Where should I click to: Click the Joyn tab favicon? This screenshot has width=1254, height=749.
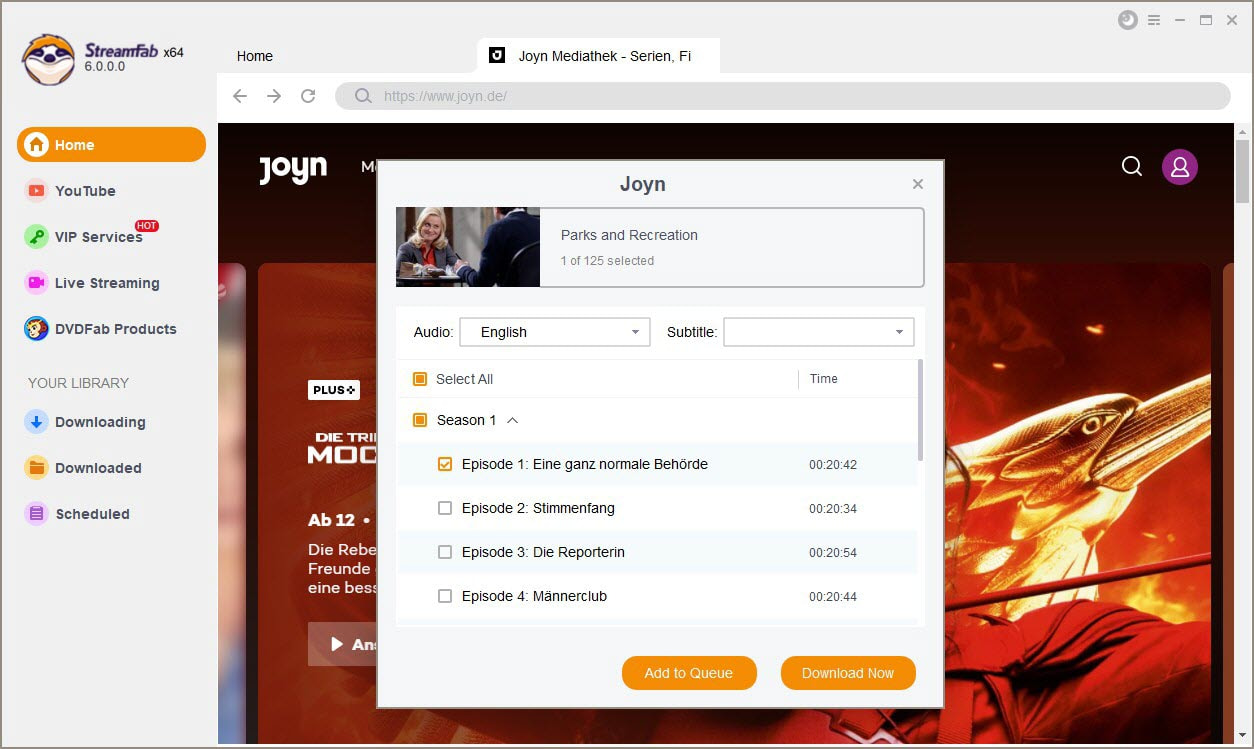(497, 55)
